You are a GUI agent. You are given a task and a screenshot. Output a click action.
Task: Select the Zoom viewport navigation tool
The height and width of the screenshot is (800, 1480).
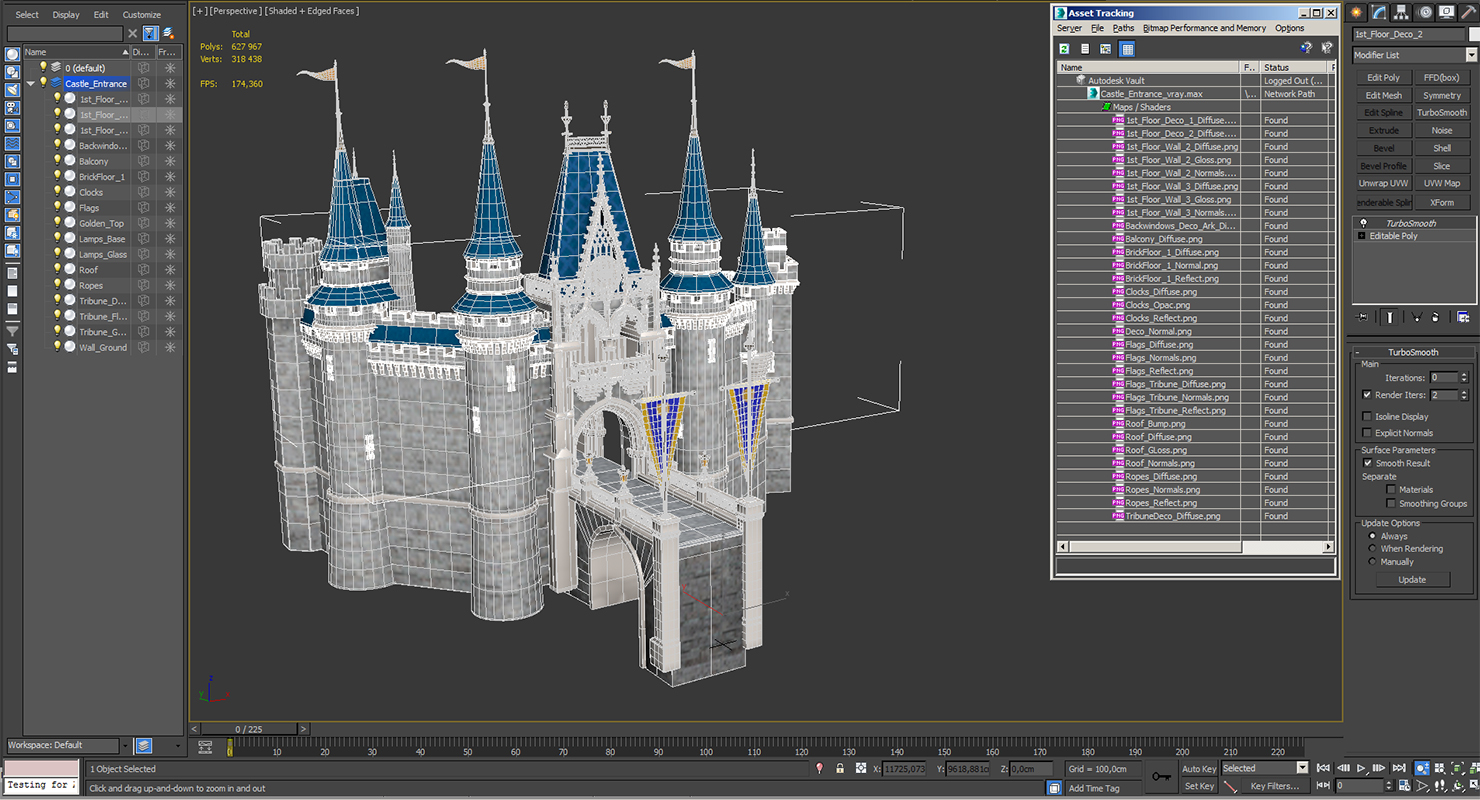pos(1422,768)
